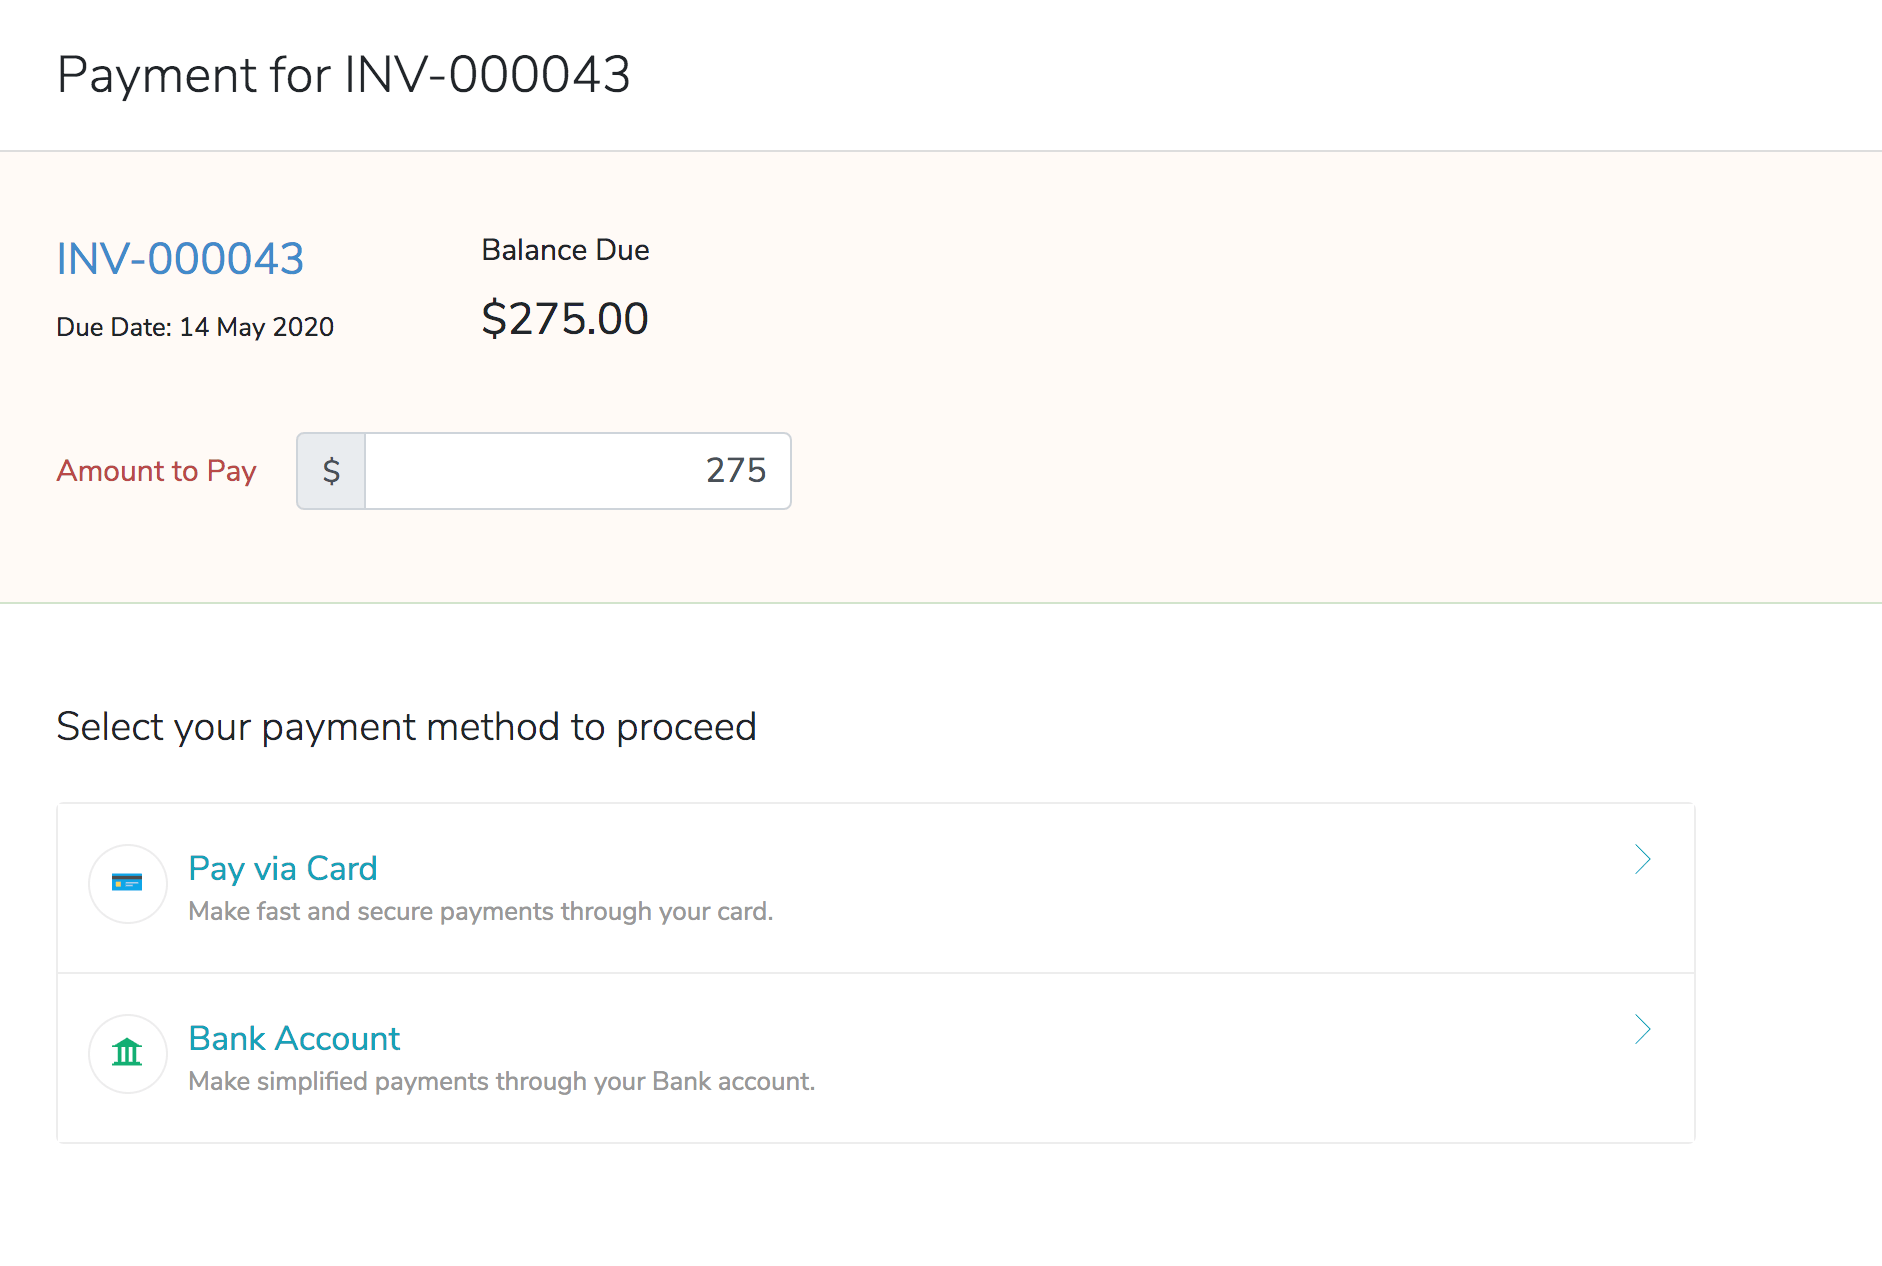
Task: Click the Select your payment method heading
Action: pyautogui.click(x=407, y=726)
